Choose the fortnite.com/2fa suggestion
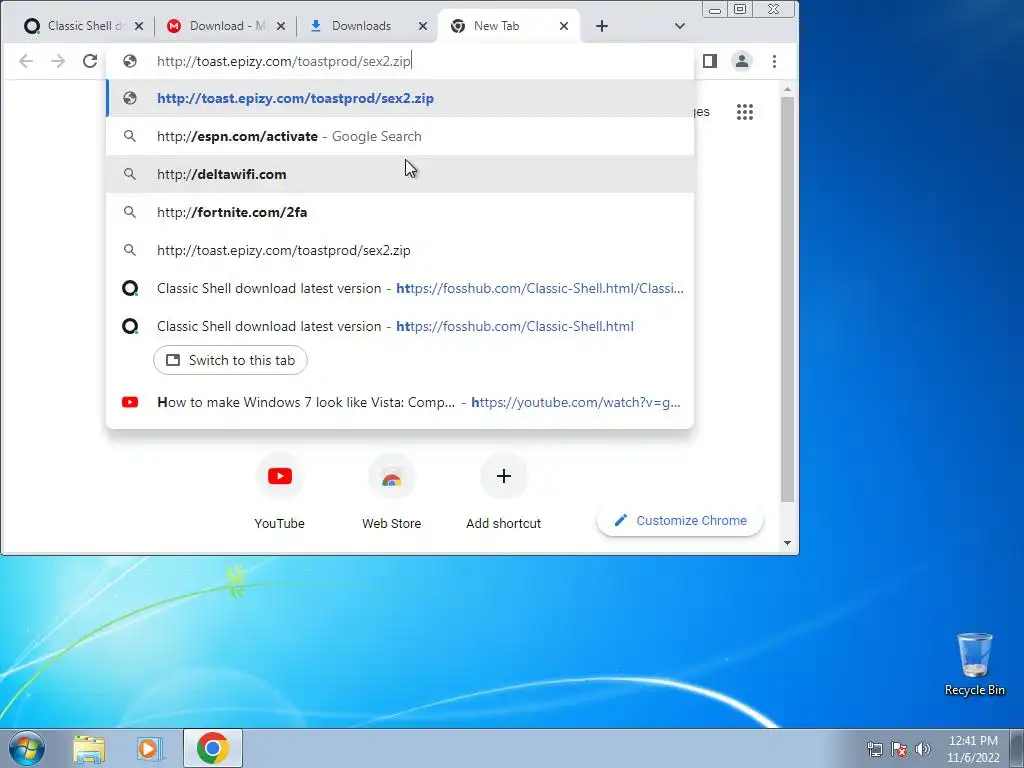This screenshot has width=1024, height=768. pos(400,212)
